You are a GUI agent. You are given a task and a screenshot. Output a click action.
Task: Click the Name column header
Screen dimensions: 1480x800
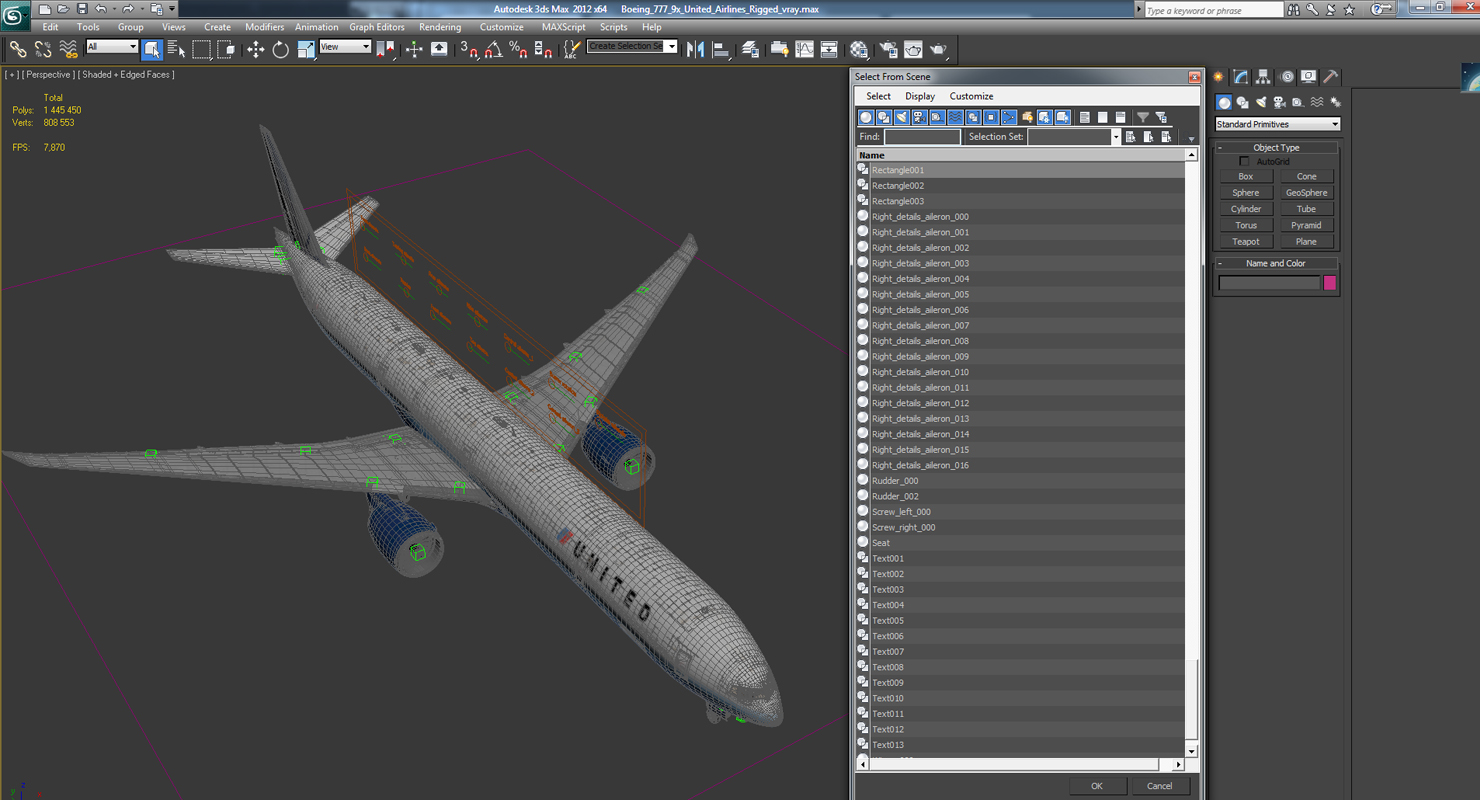tap(1020, 155)
